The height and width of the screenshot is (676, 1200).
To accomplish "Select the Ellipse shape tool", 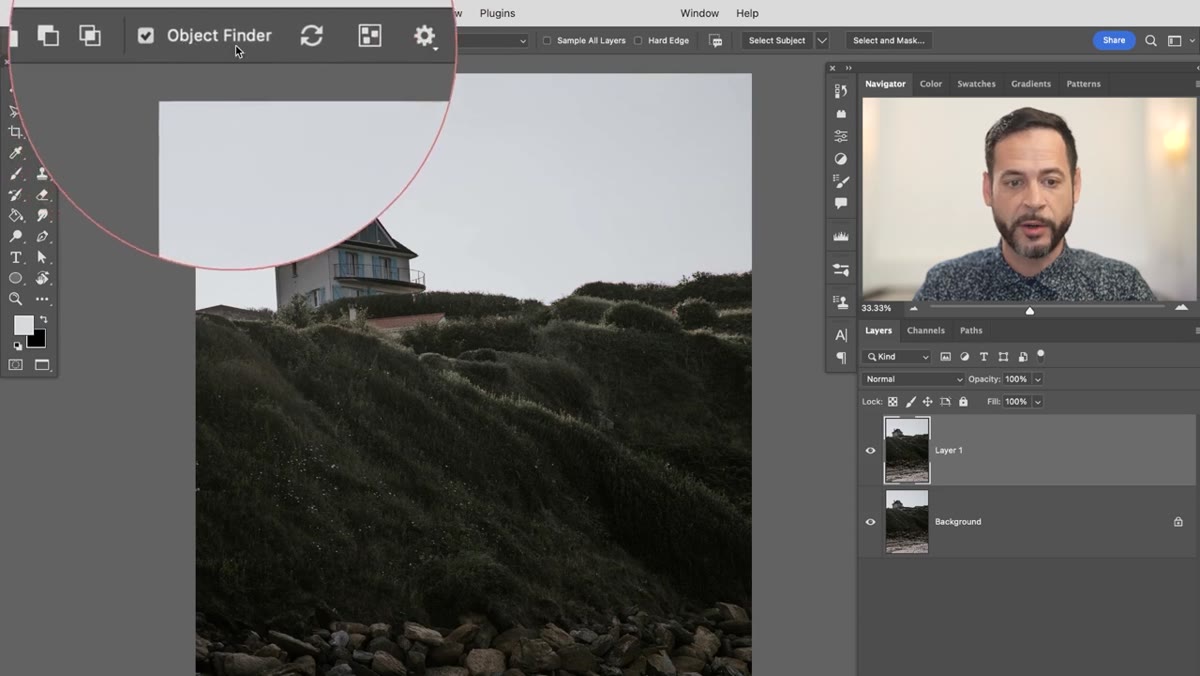I will tap(15, 279).
